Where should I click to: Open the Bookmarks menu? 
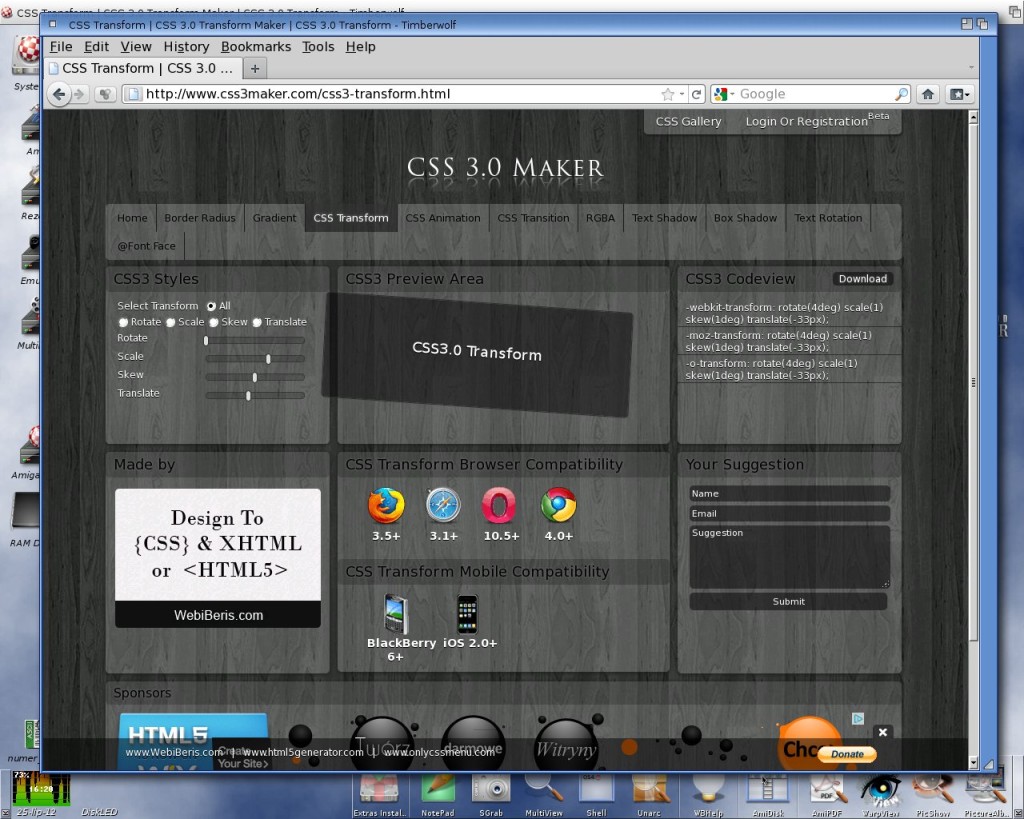coord(256,46)
